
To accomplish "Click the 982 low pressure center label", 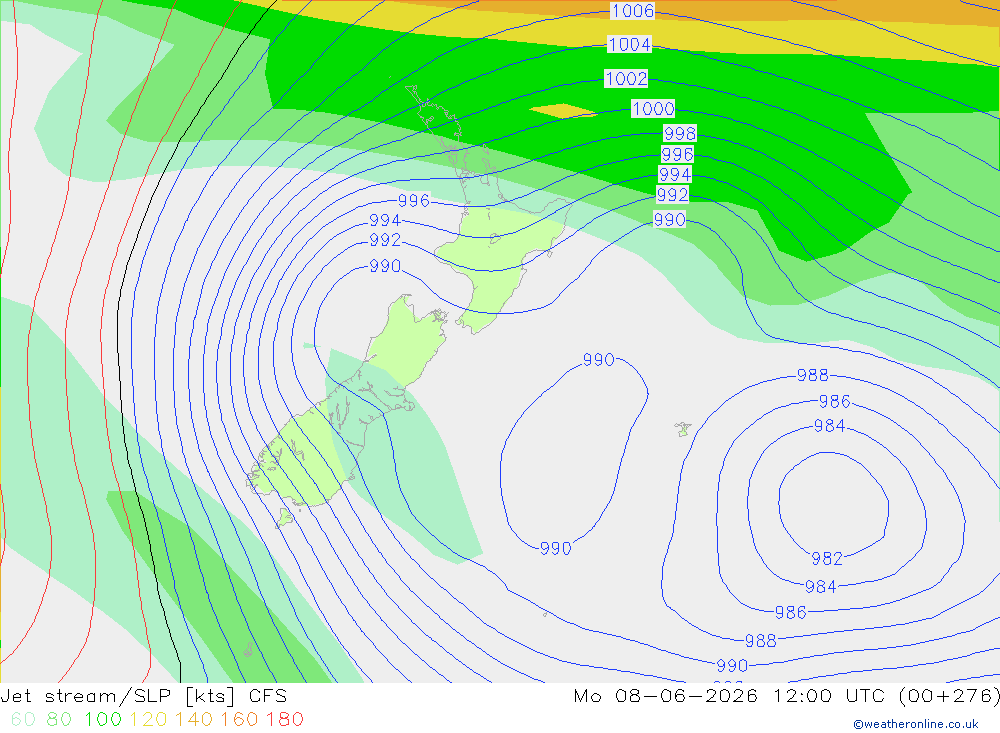I will pos(827,559).
